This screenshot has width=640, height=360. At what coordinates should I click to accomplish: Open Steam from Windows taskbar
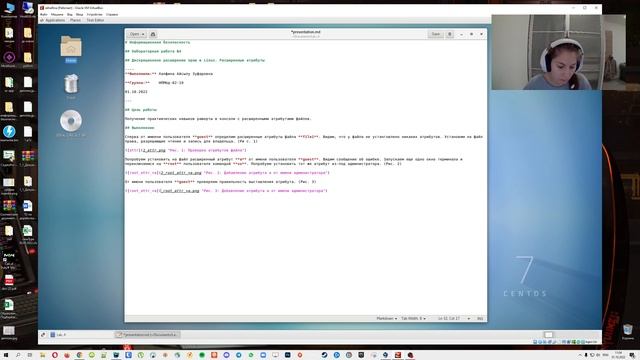coord(324,355)
